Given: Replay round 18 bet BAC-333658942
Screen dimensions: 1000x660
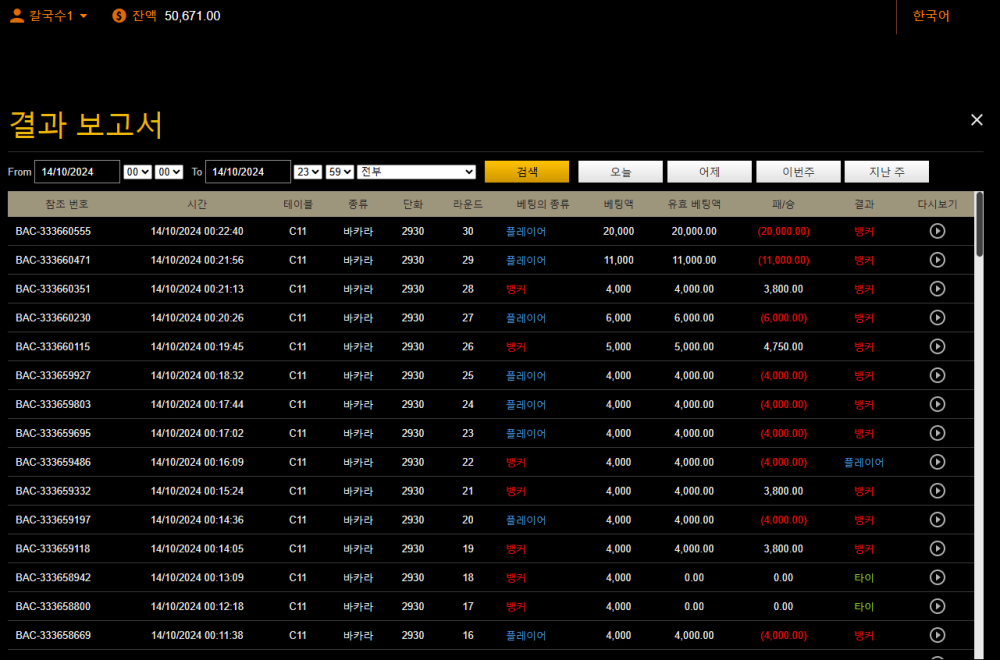Looking at the screenshot, I should point(937,577).
